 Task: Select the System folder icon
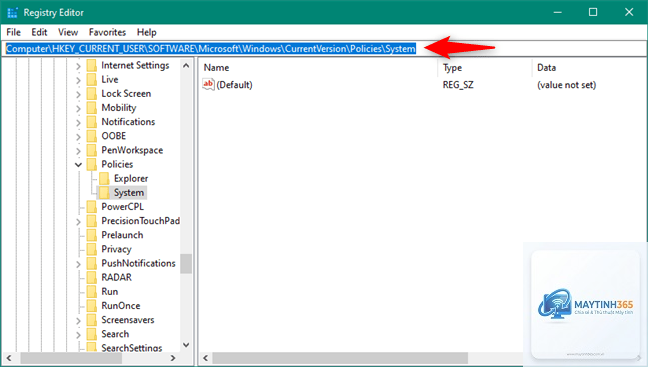tap(104, 193)
